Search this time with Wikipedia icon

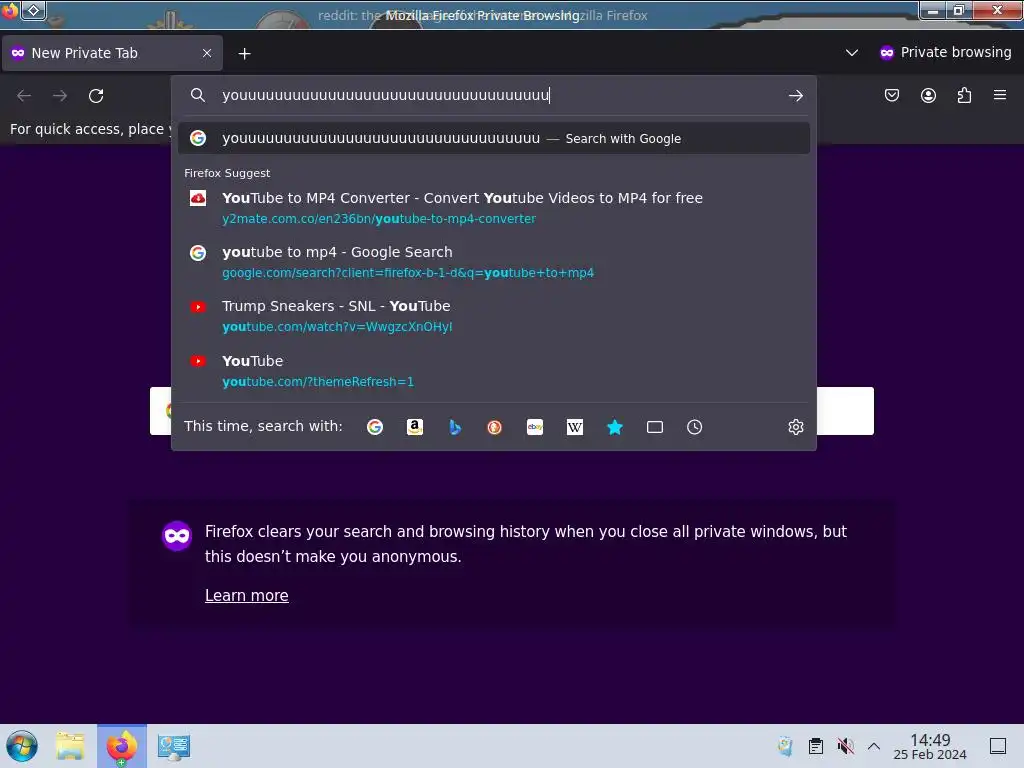tap(575, 427)
